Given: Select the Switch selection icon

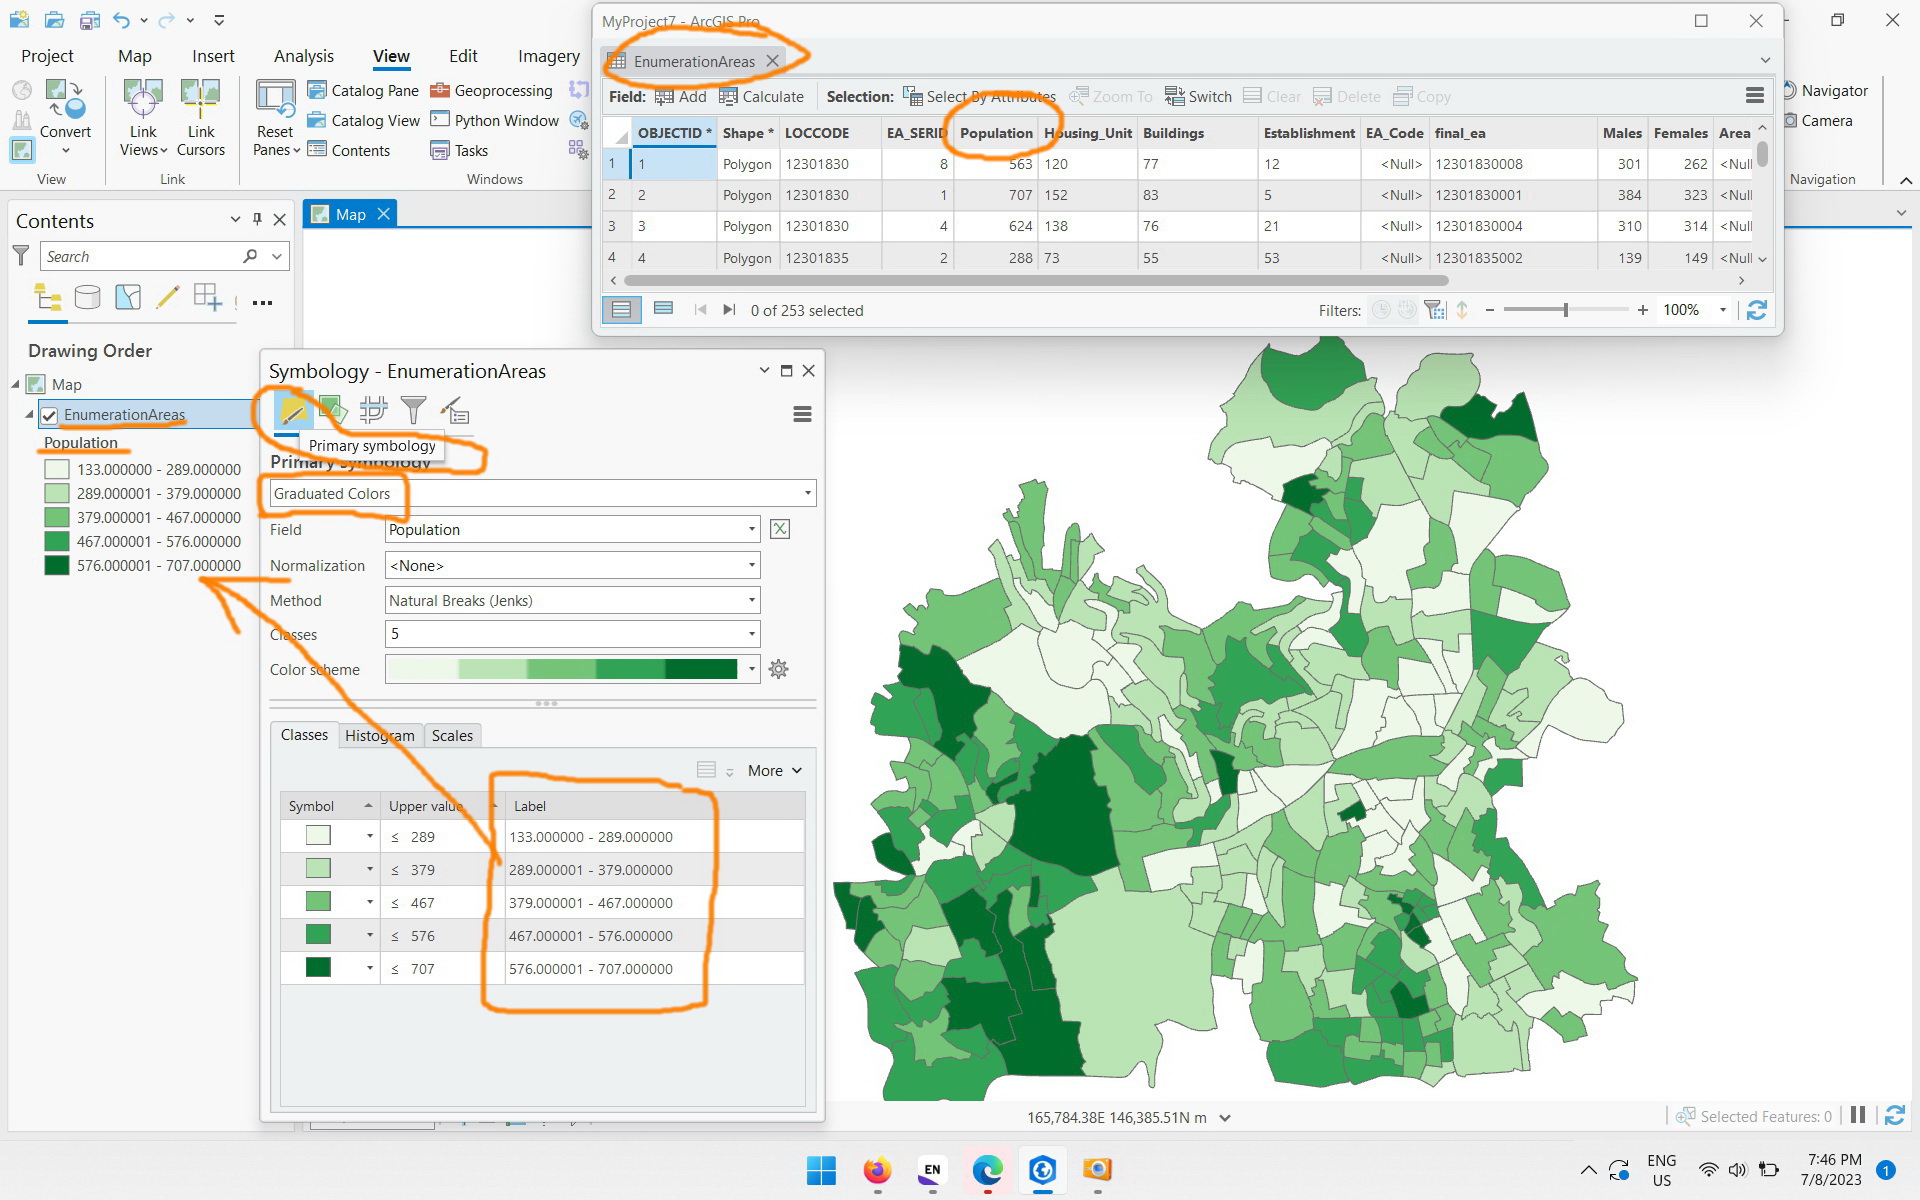Looking at the screenshot, I should pyautogui.click(x=1198, y=96).
